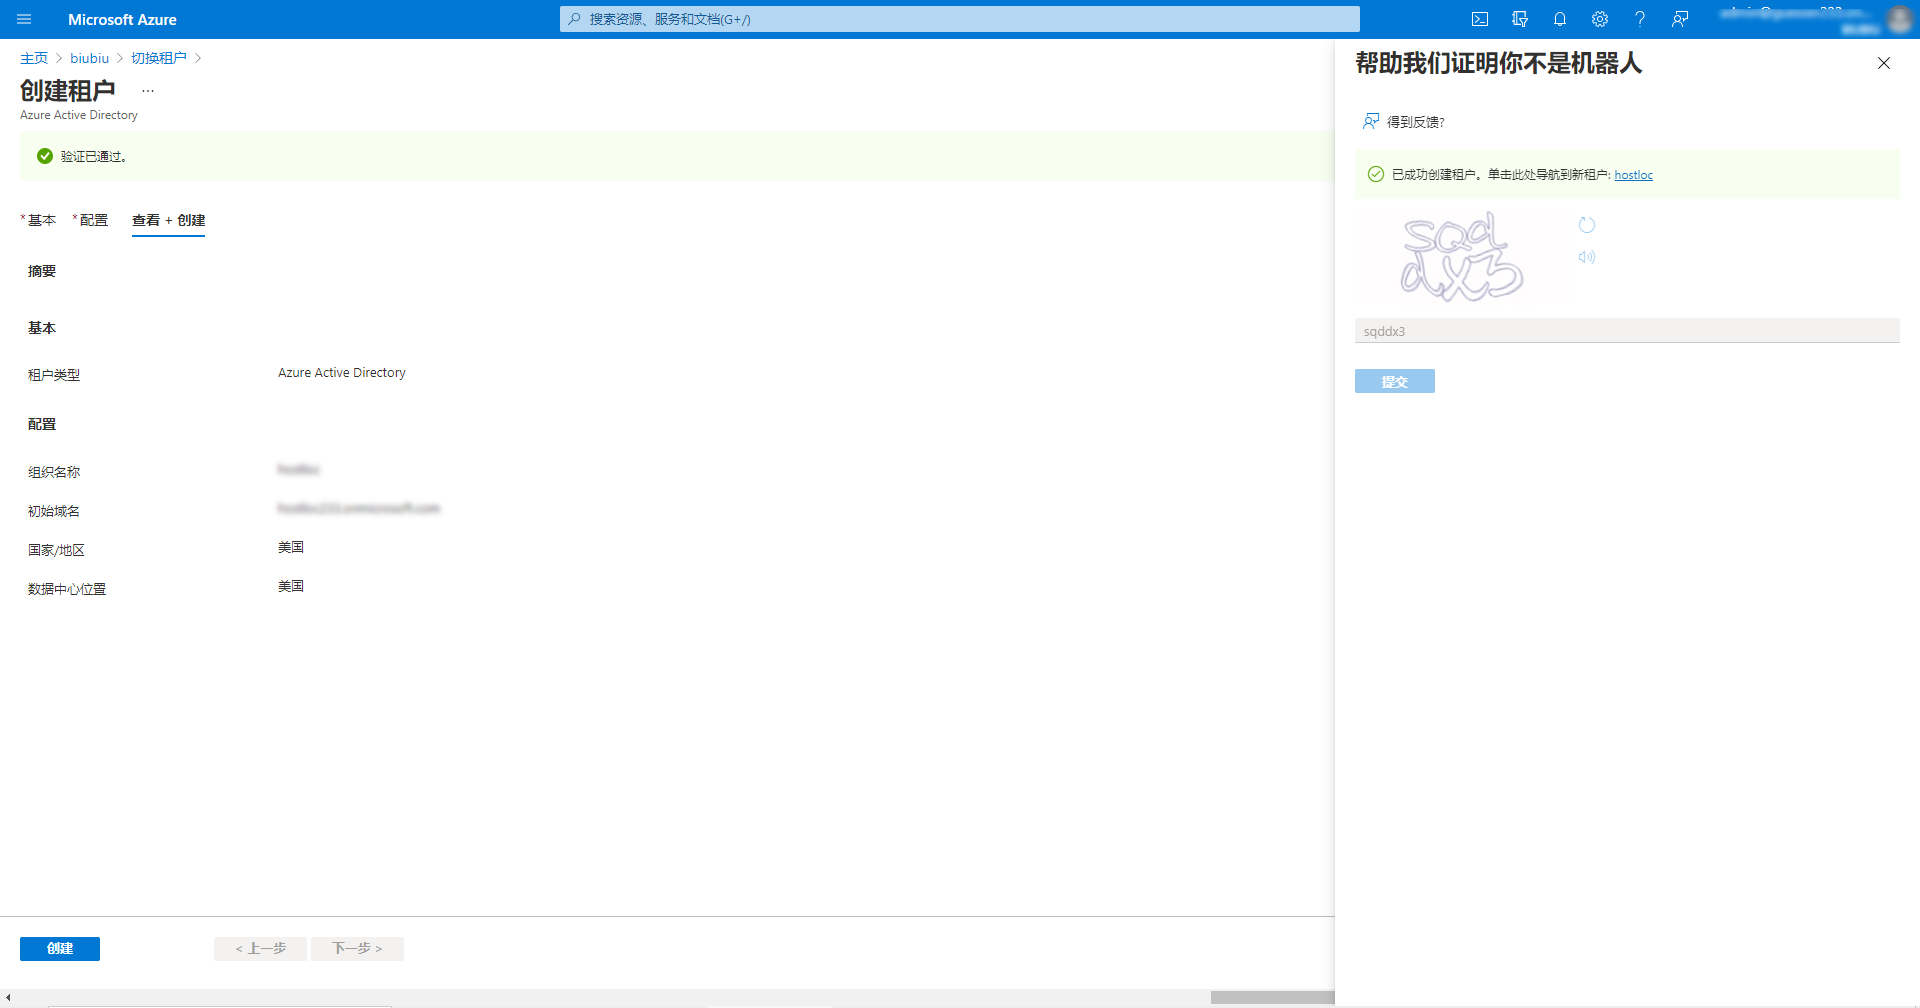Open the more options ellipsis beside 创建租户

tap(148, 91)
